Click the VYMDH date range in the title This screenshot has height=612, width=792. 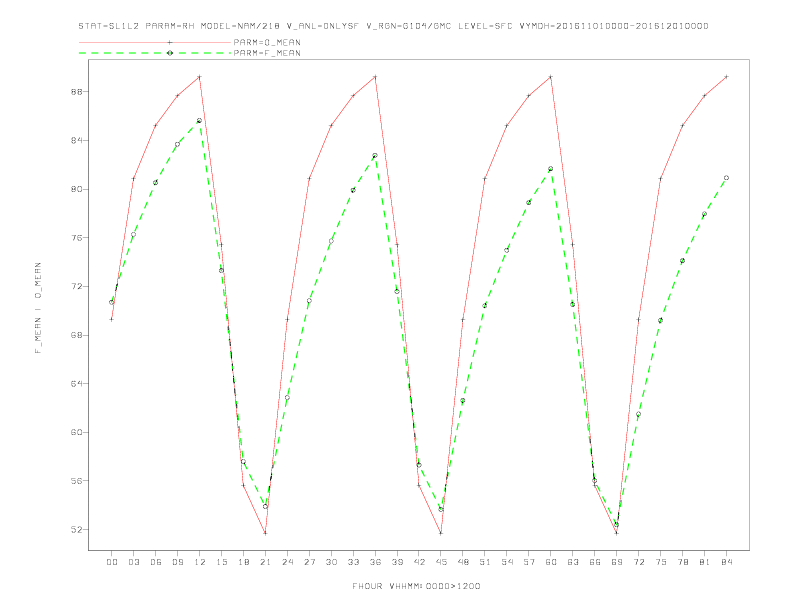pos(614,26)
